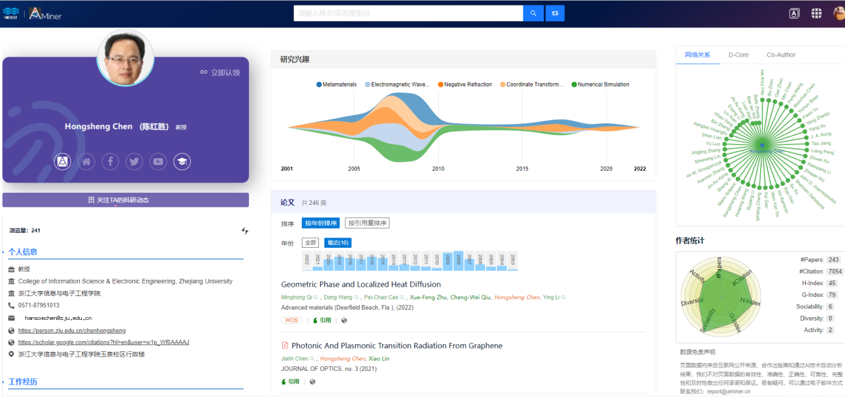The height and width of the screenshot is (397, 845).
Task: Click the translate icon in top bar
Action: 794,14
